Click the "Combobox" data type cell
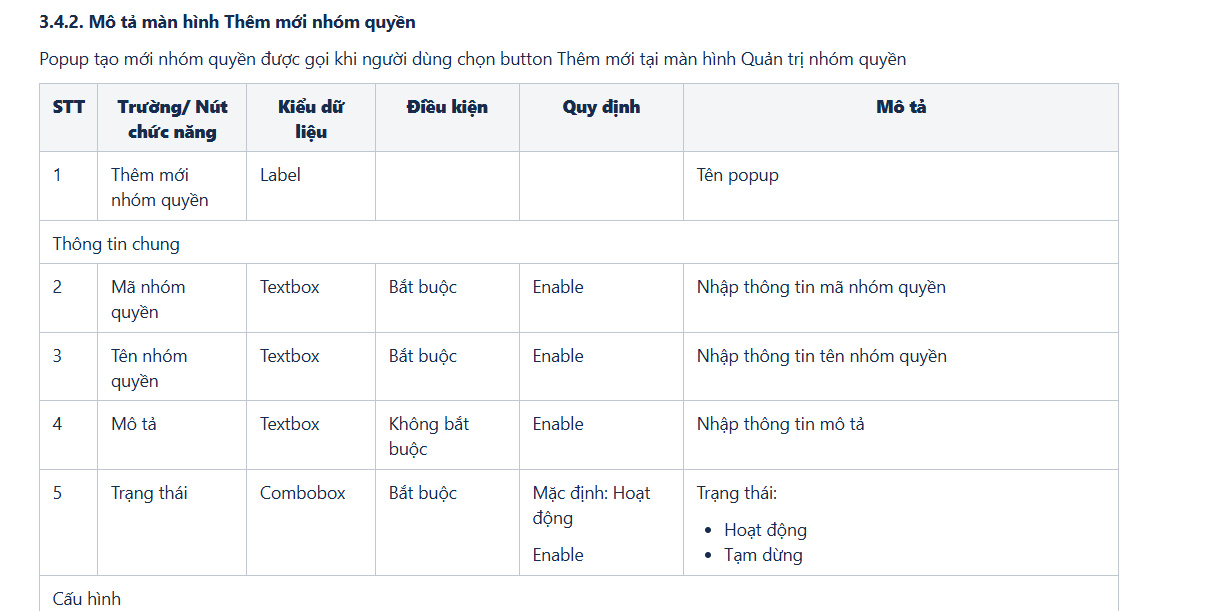The height and width of the screenshot is (611, 1226). (303, 493)
